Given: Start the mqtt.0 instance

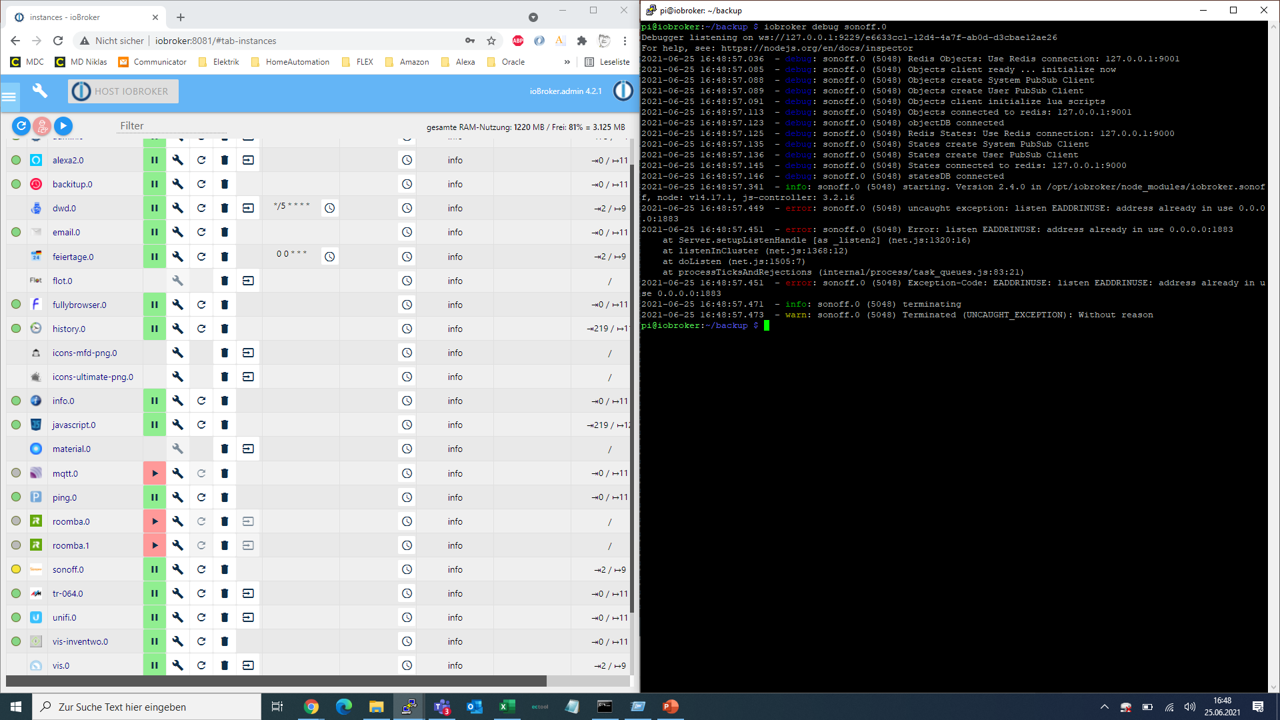Looking at the screenshot, I should point(154,473).
